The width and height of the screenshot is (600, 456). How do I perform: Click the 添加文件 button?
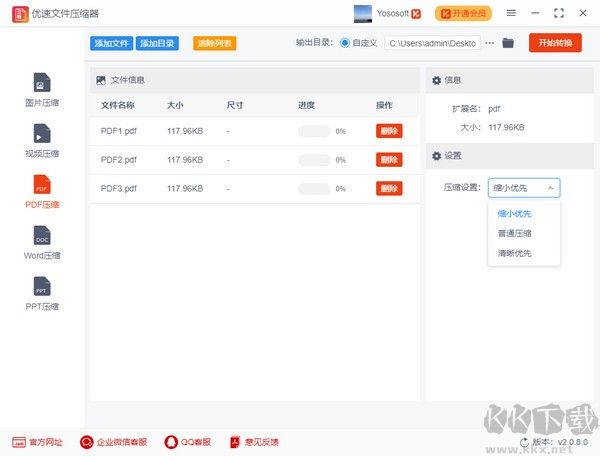[x=111, y=43]
